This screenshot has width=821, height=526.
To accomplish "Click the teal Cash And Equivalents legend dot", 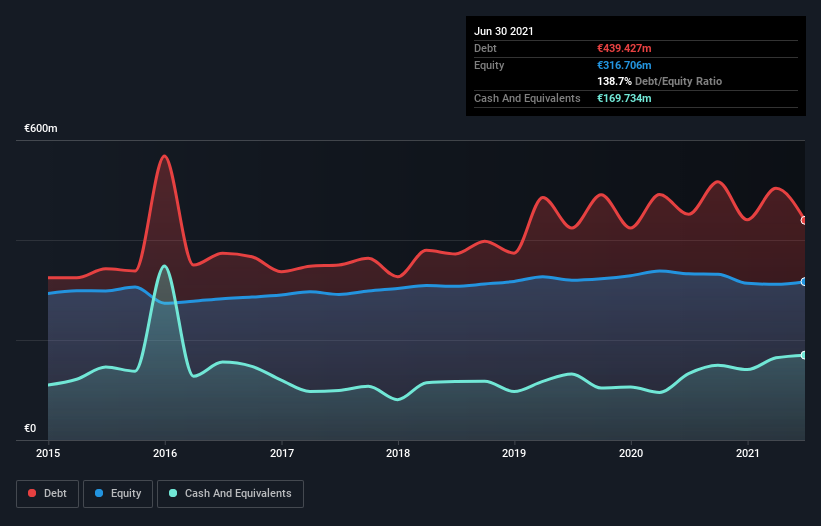I will tap(173, 493).
